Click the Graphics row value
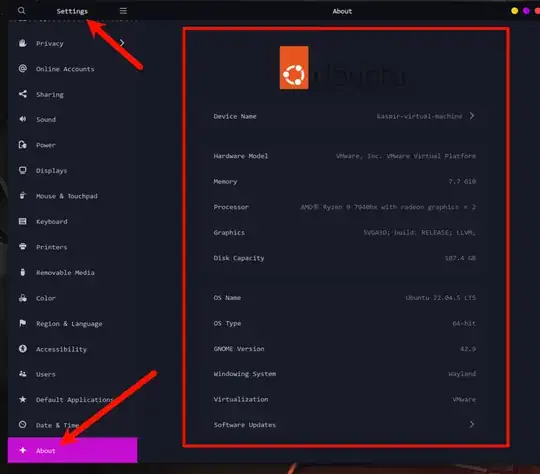The image size is (540, 474). click(x=419, y=233)
